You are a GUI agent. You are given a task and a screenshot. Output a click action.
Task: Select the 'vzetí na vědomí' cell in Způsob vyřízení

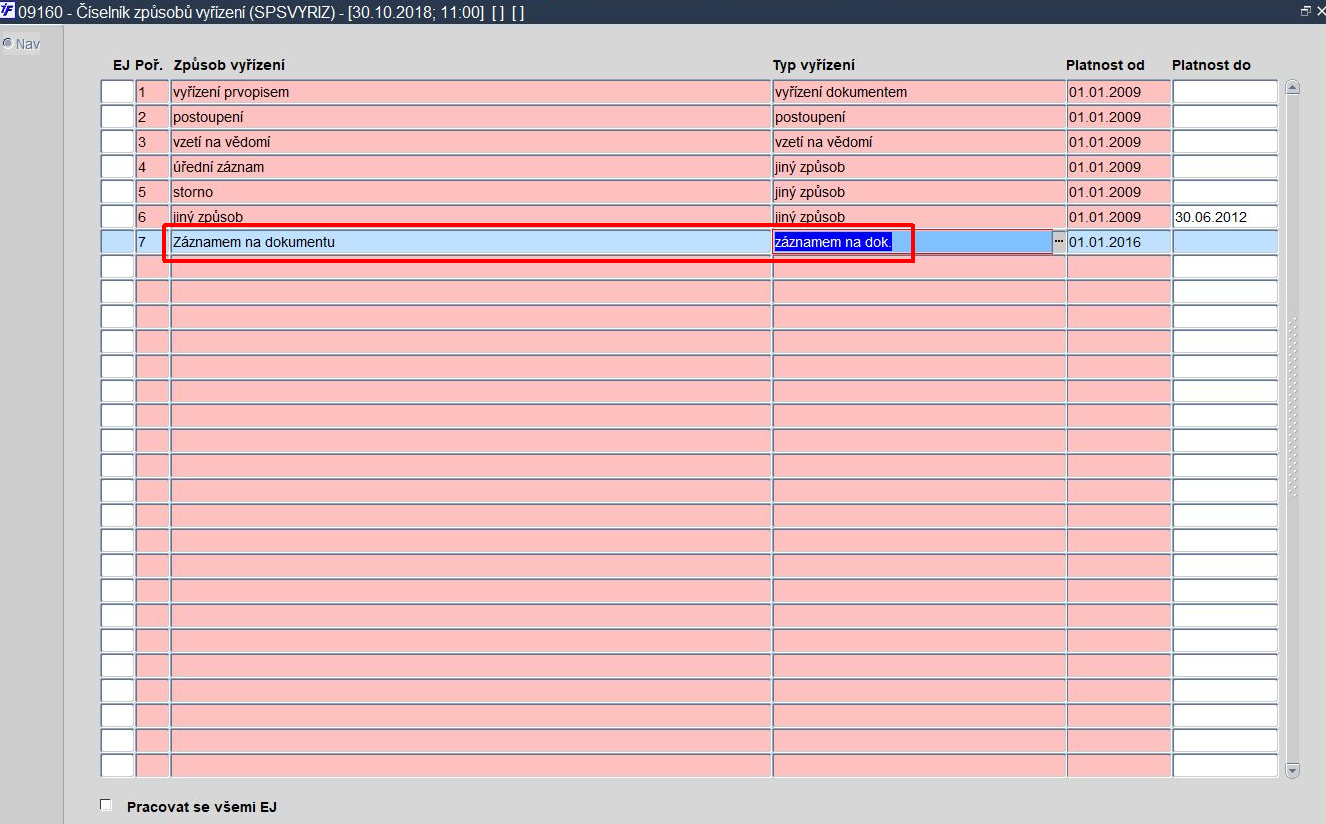coord(471,142)
